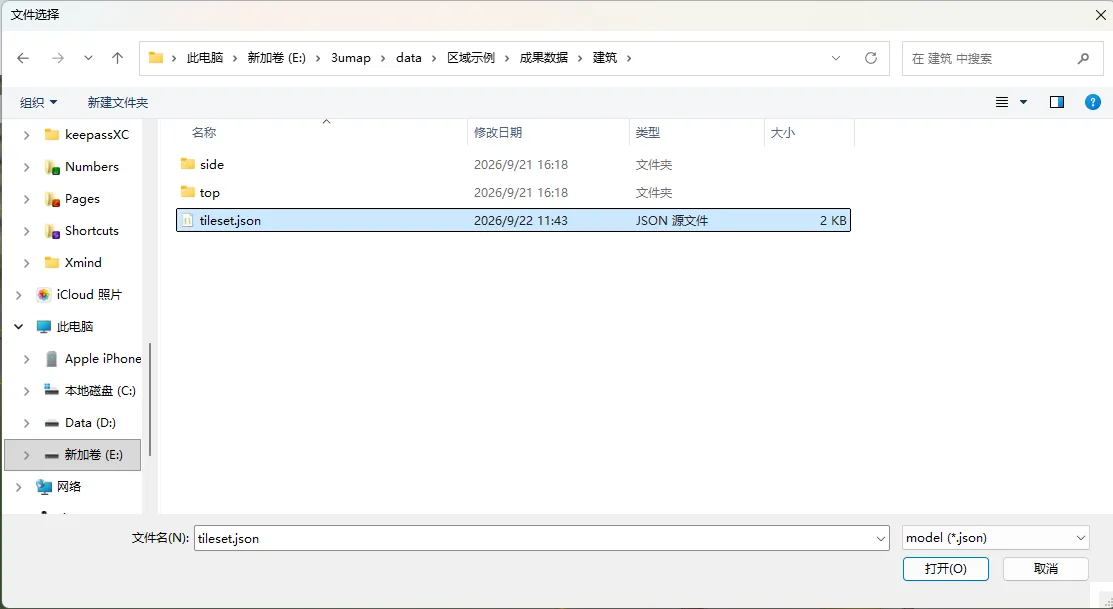The width and height of the screenshot is (1113, 609).
Task: Open help with question mark icon
Action: 1092,102
